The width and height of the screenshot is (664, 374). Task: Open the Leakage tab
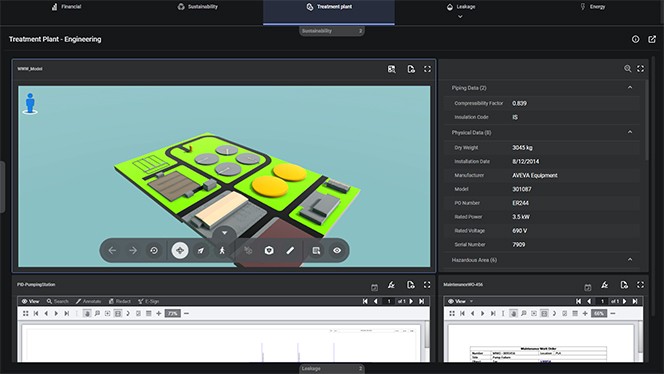461,7
